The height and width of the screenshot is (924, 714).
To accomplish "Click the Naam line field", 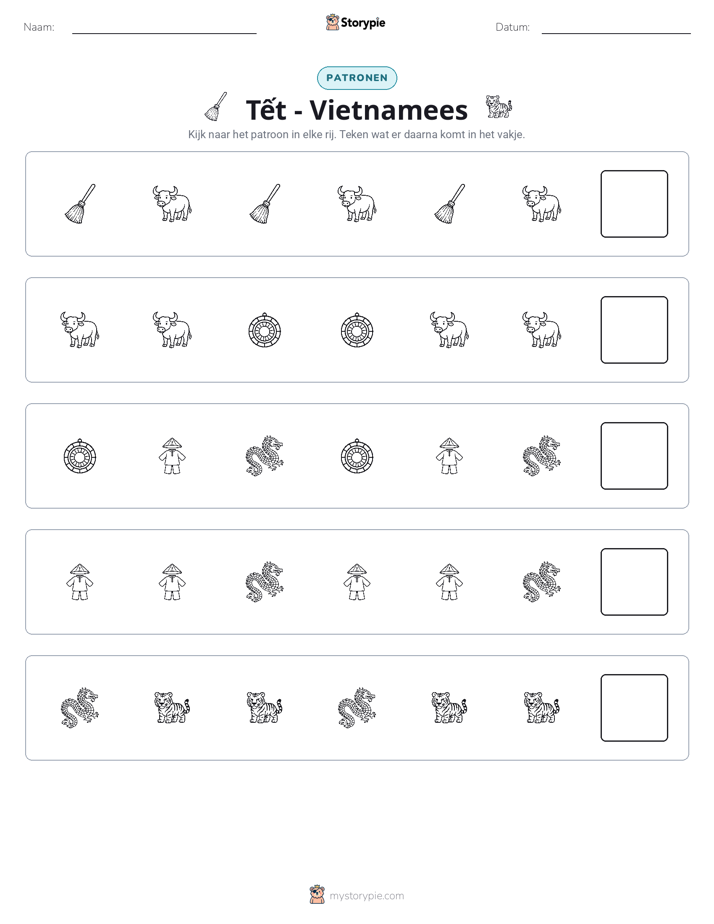I will pyautogui.click(x=164, y=28).
